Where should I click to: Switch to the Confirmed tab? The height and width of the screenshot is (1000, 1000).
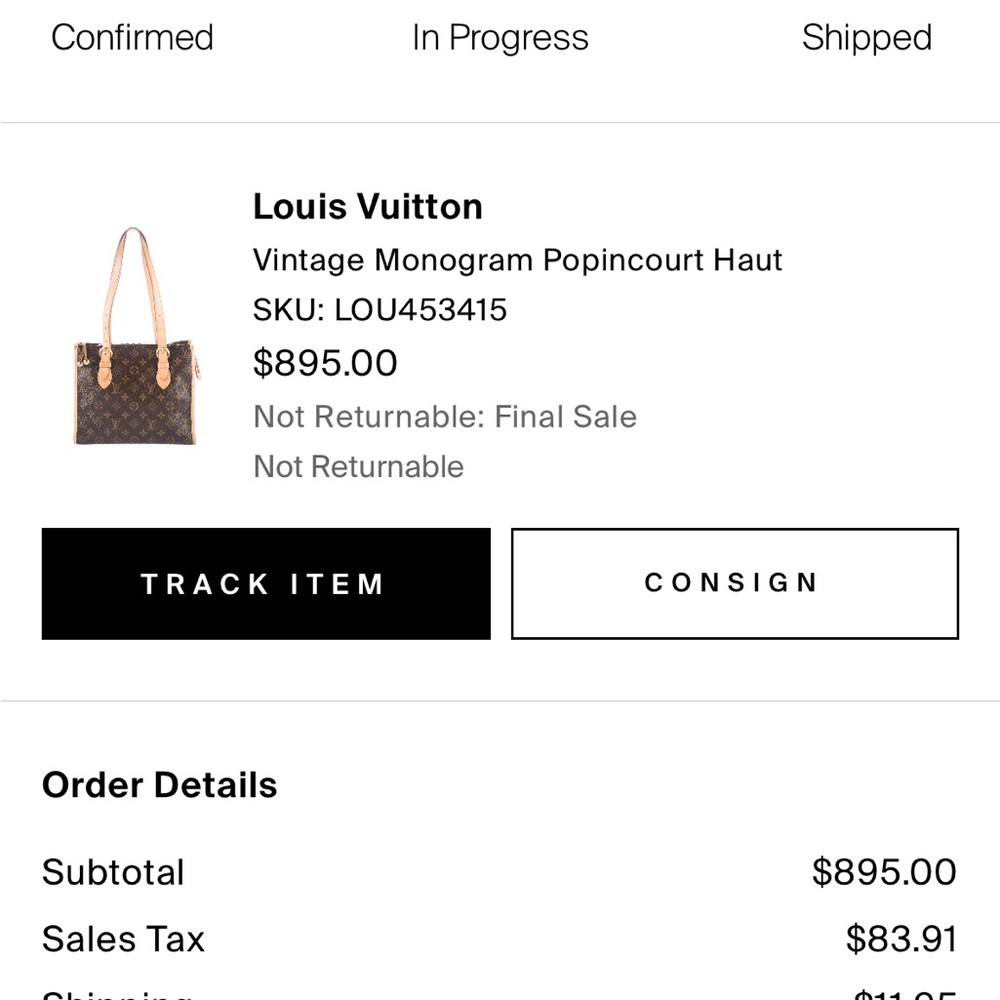[132, 38]
